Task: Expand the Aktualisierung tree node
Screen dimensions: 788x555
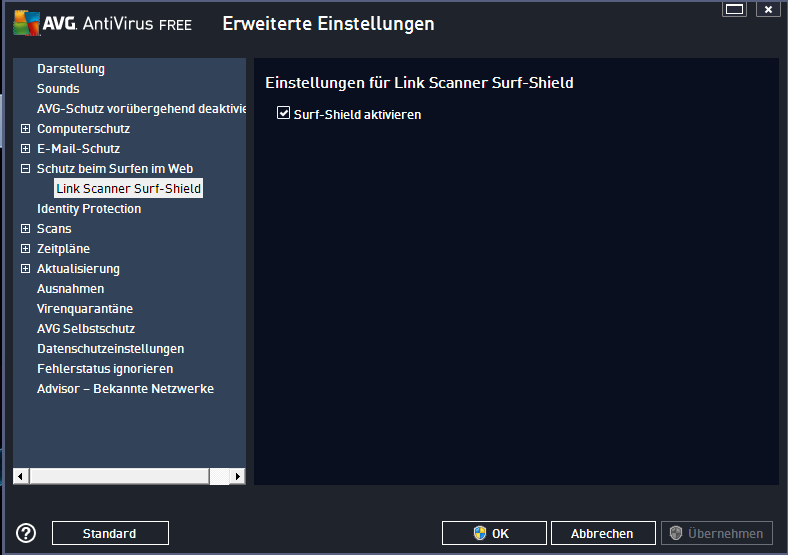Action: 25,268
